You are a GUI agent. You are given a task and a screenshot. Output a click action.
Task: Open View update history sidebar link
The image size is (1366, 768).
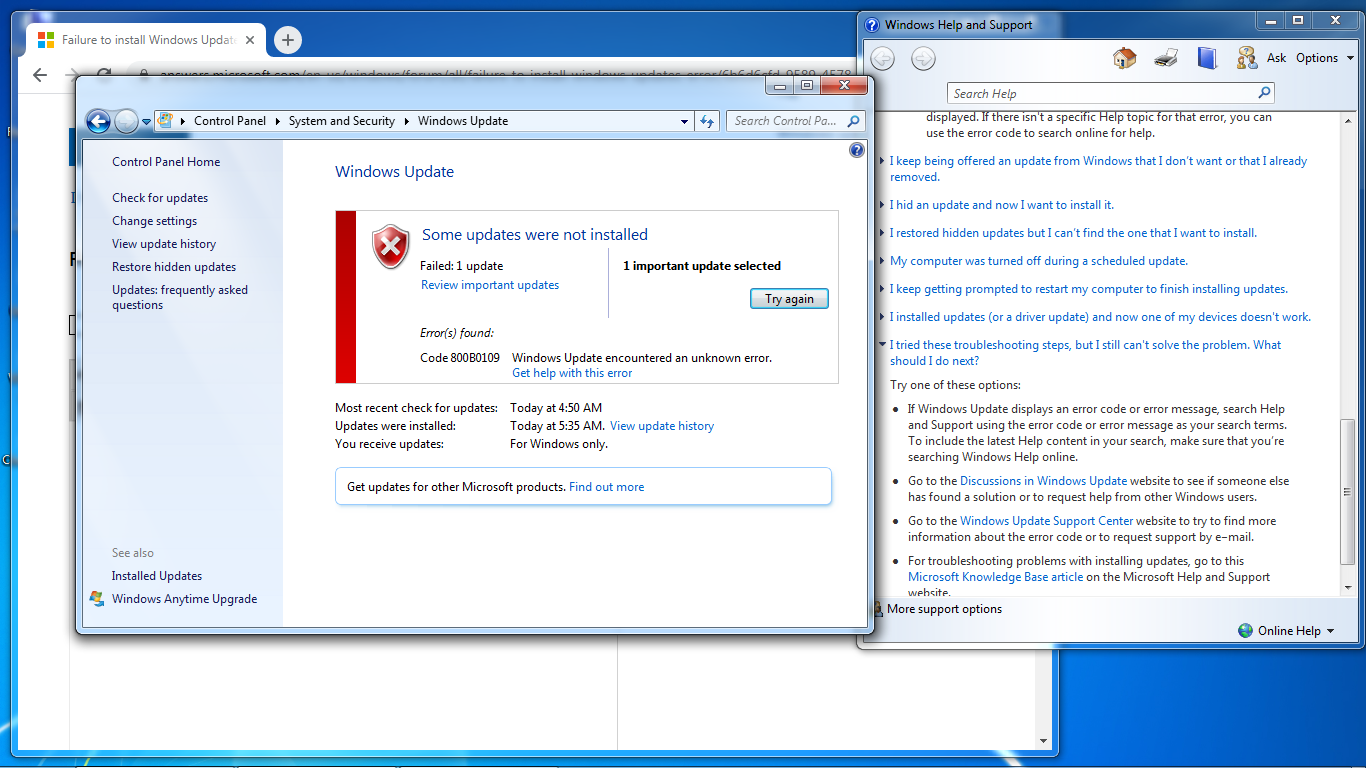[164, 244]
